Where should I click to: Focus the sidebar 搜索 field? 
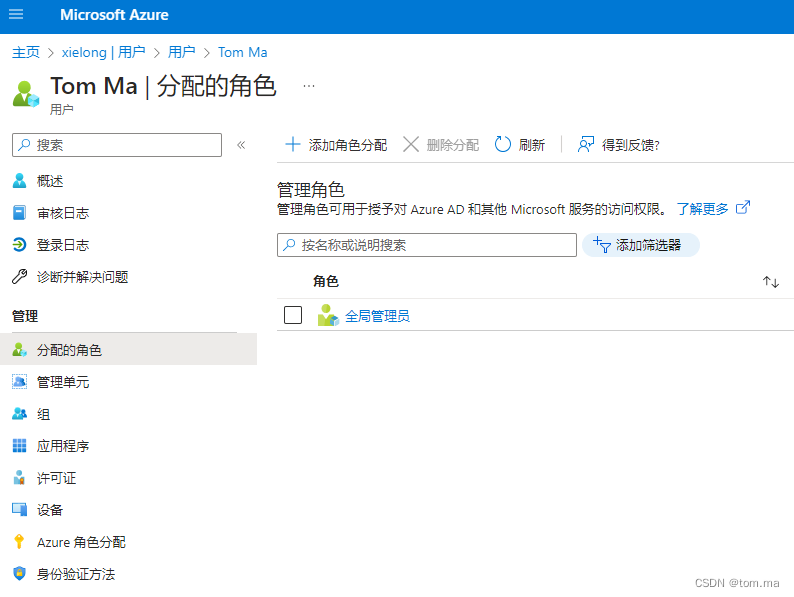pyautogui.click(x=117, y=145)
